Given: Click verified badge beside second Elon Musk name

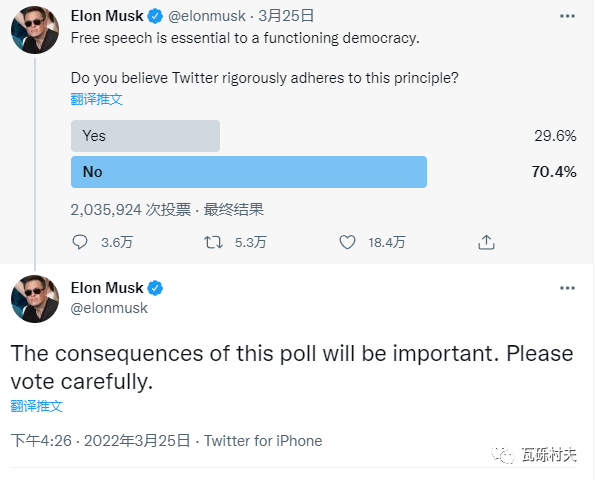Looking at the screenshot, I should 155,288.
